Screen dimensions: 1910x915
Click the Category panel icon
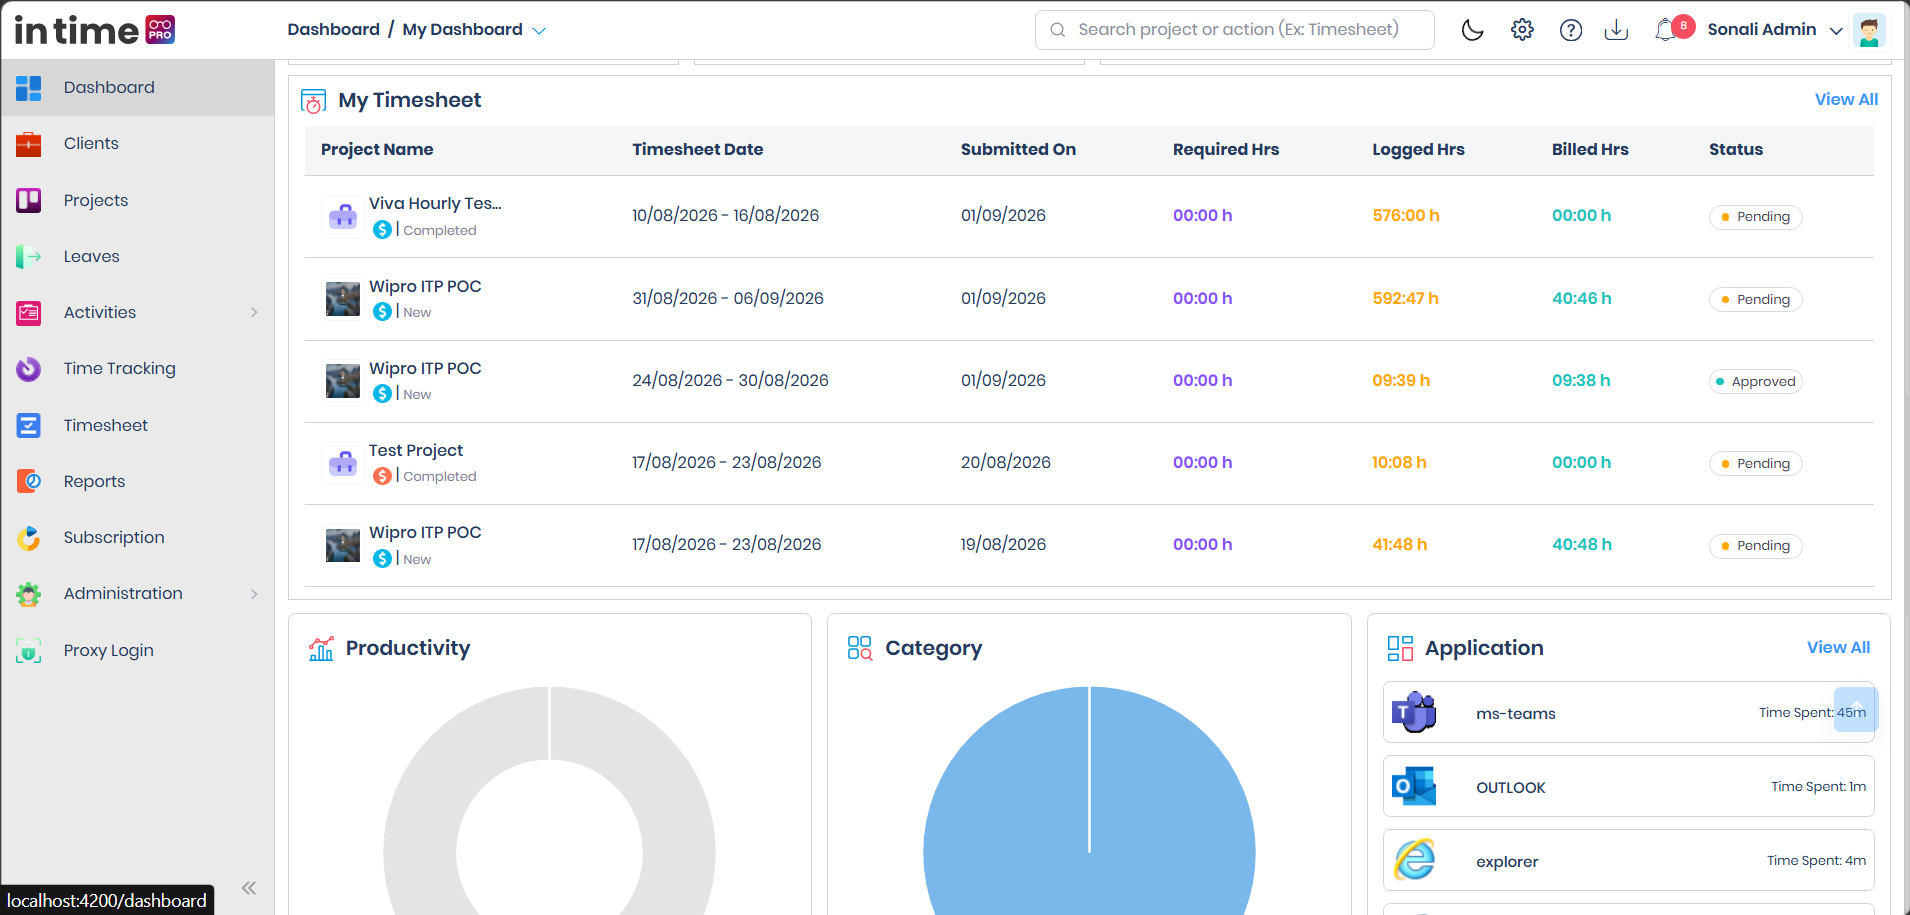(x=860, y=648)
